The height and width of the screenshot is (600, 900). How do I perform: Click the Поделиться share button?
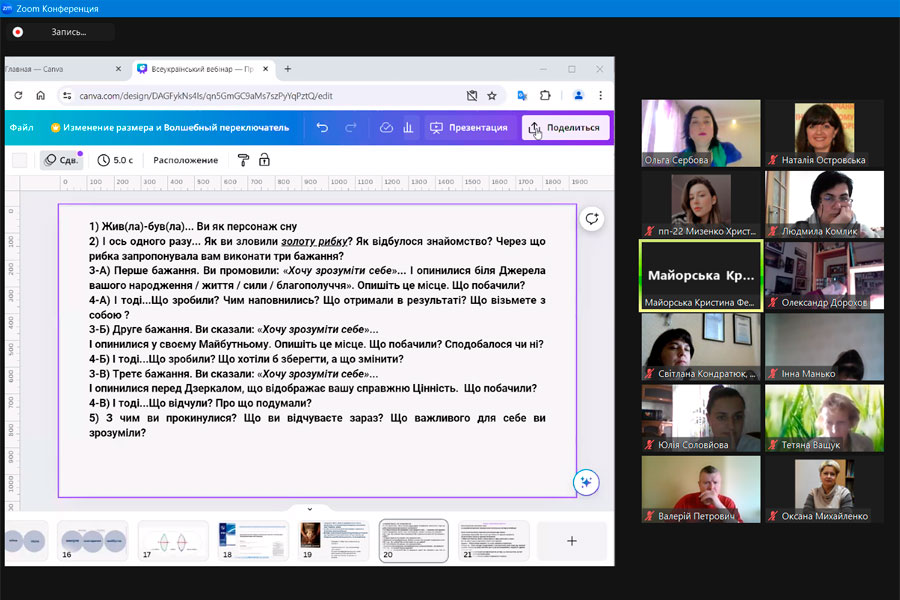point(566,128)
